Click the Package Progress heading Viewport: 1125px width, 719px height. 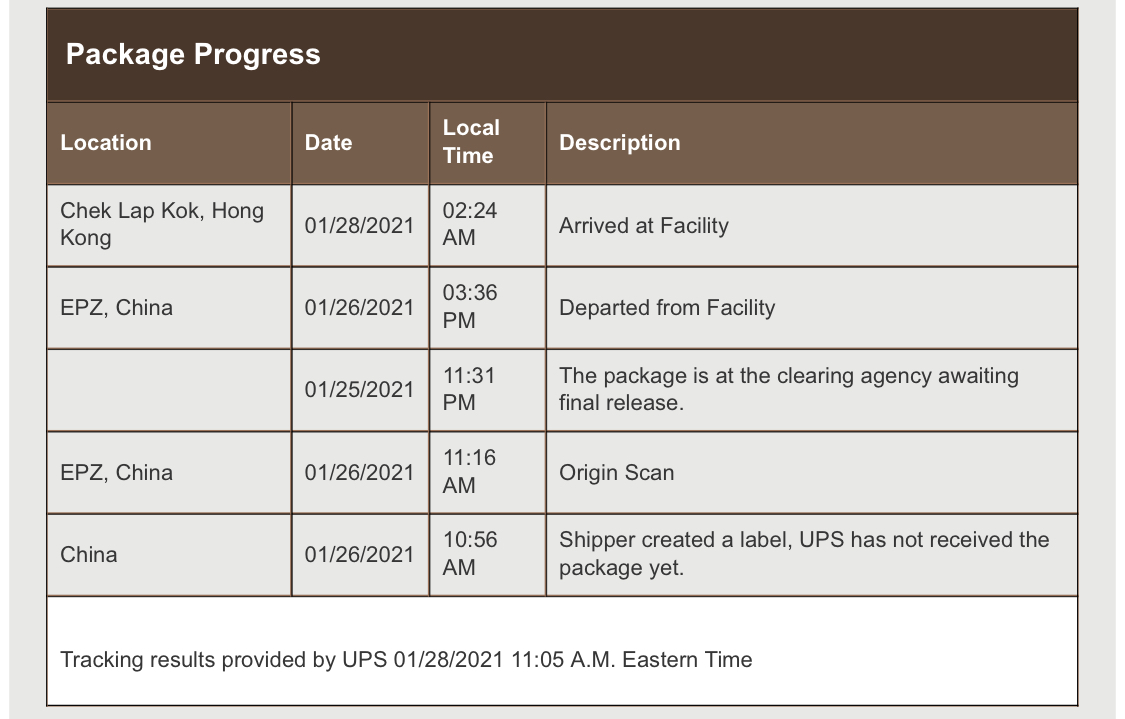click(193, 54)
